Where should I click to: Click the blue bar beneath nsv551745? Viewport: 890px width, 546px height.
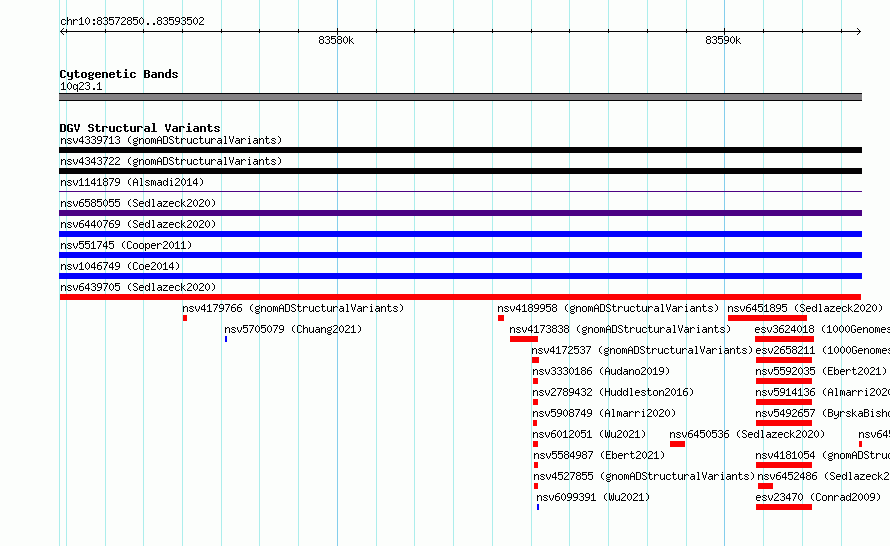tap(460, 255)
